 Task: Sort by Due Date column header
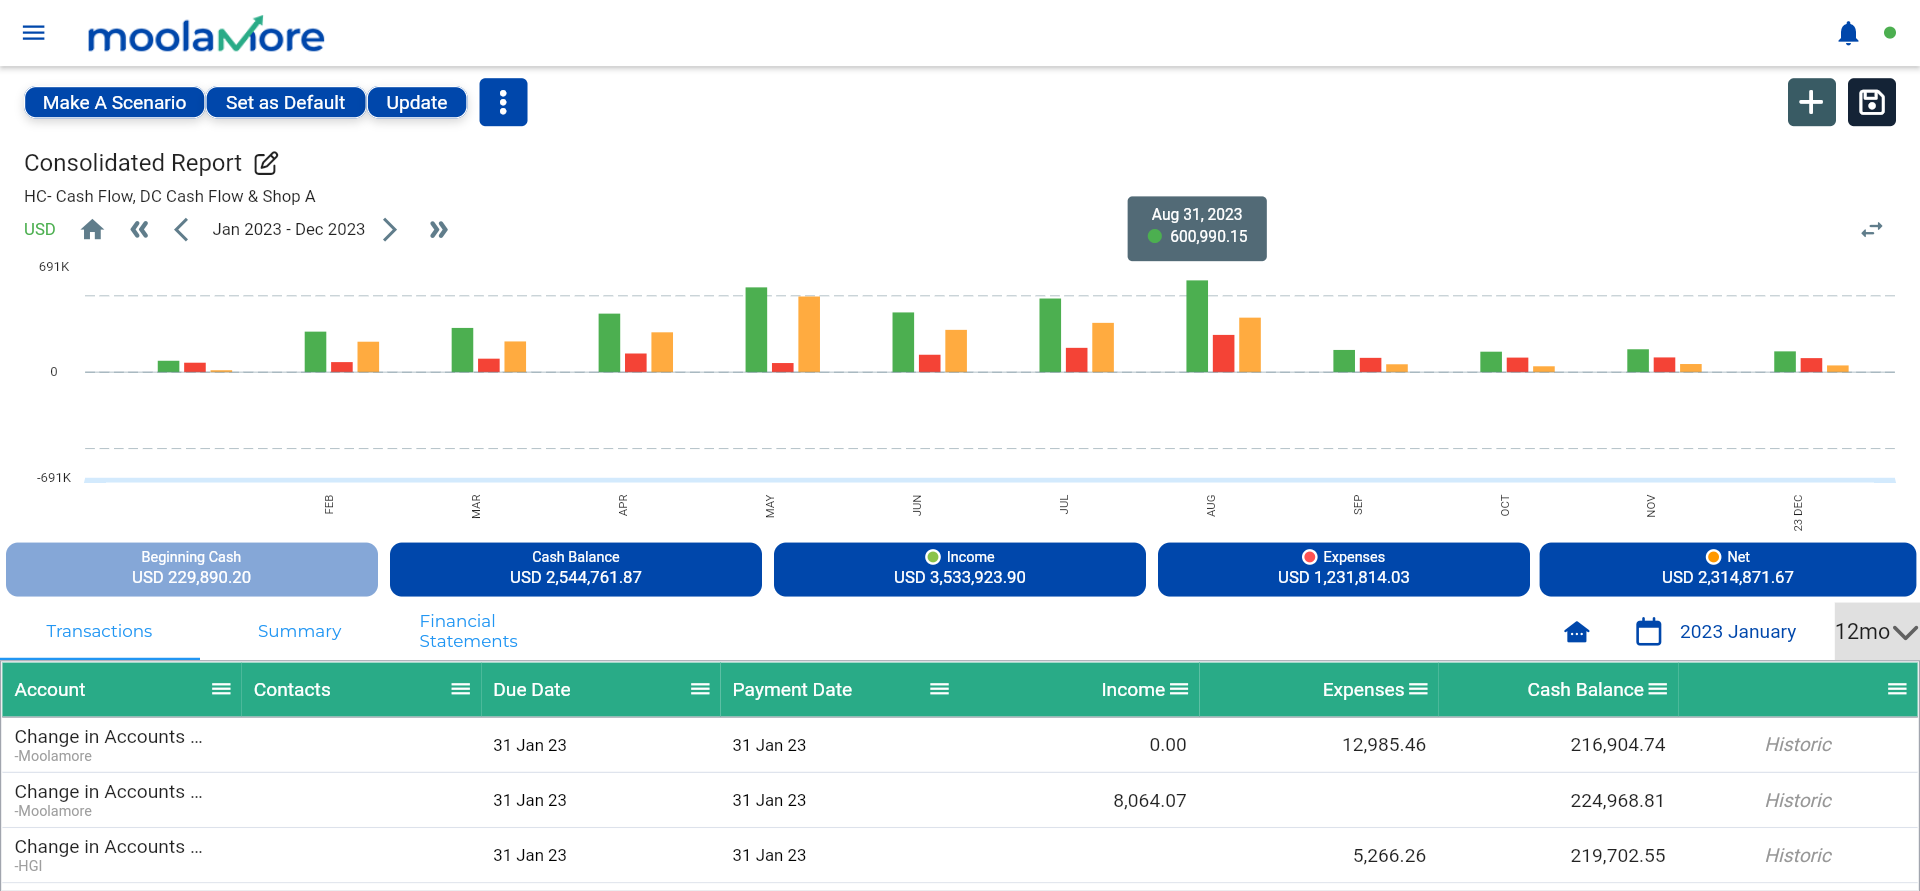pyautogui.click(x=531, y=690)
